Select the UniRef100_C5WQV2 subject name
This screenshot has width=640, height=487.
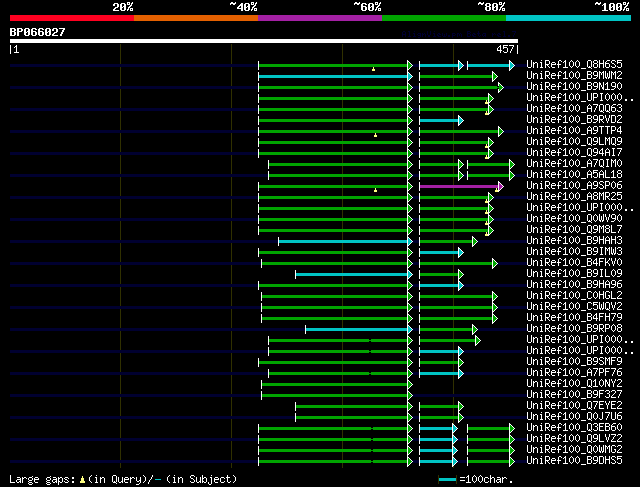[574, 307]
